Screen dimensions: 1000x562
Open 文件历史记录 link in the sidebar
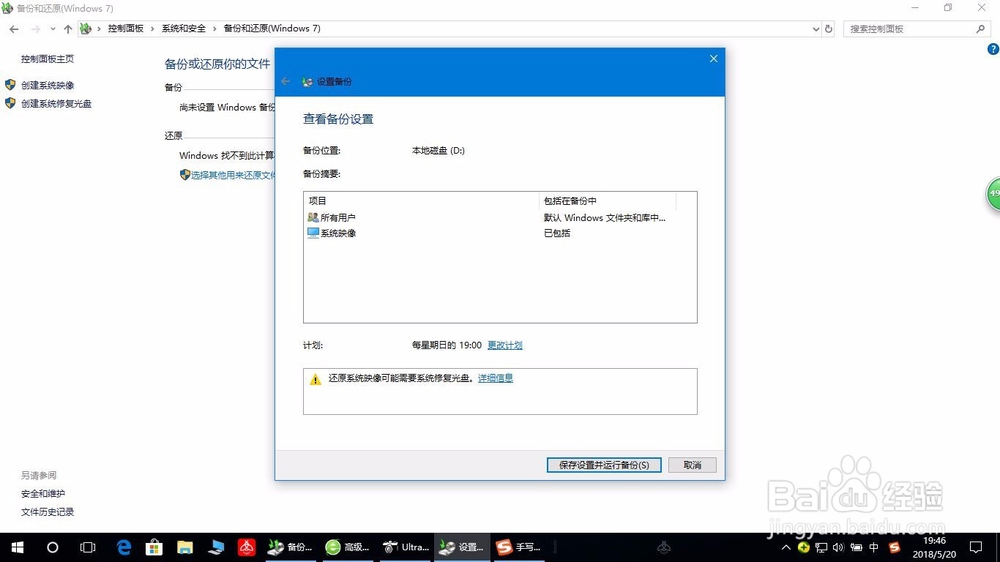(47, 512)
